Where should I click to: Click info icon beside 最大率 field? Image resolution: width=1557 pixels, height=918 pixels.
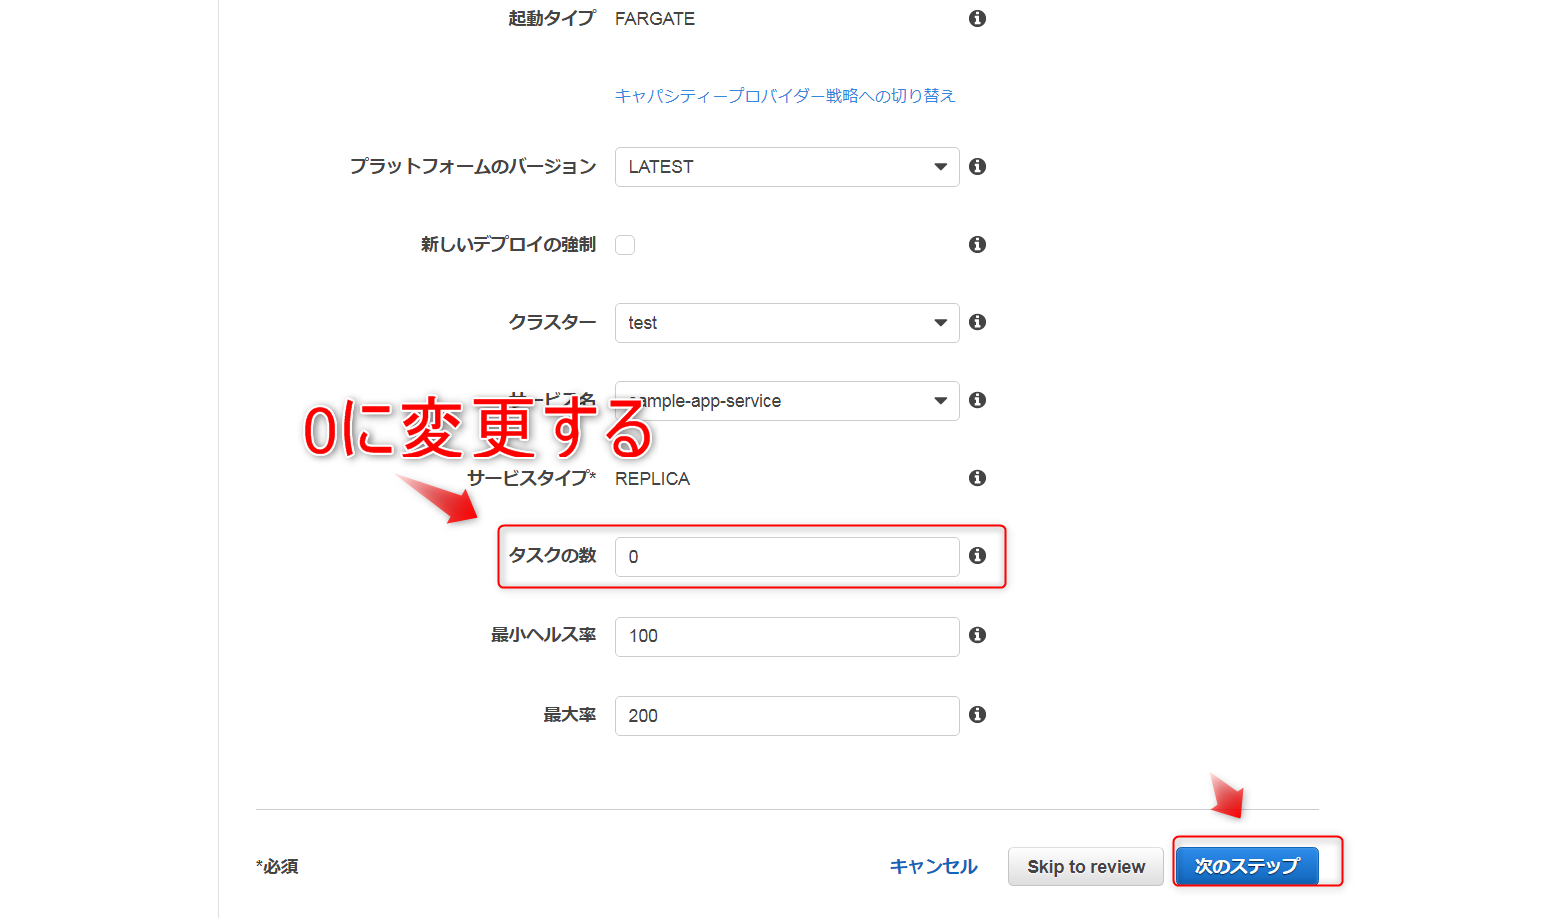977,714
